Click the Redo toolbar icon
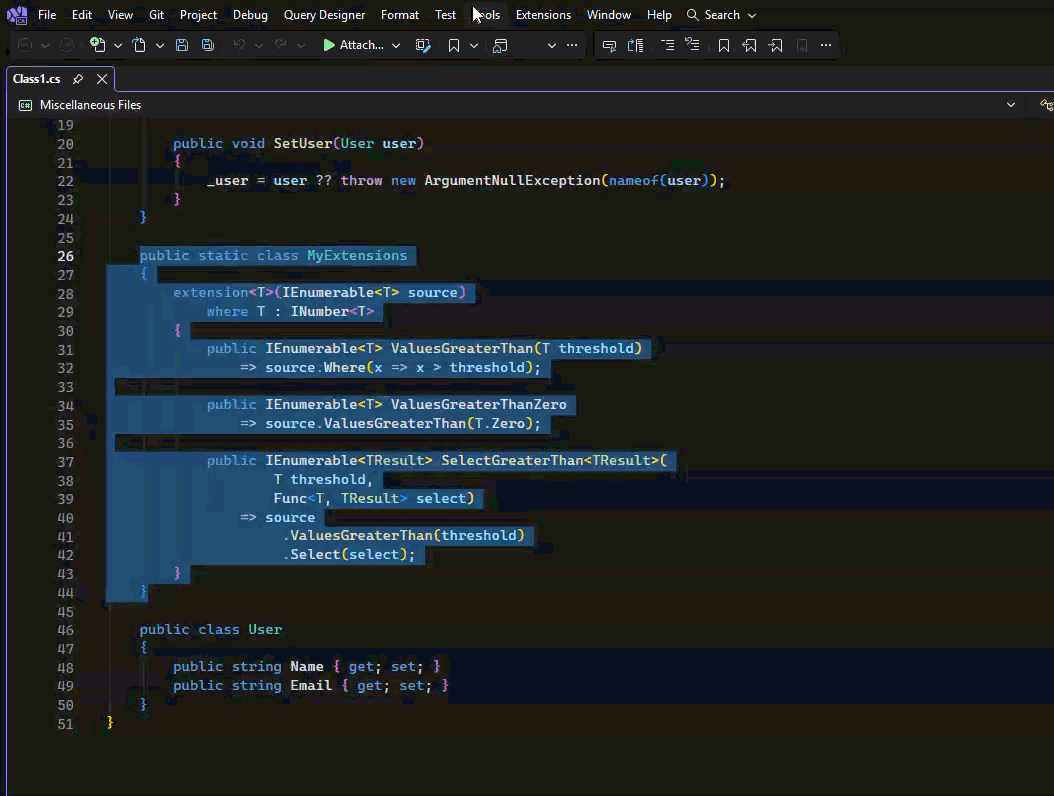This screenshot has height=796, width=1054. pos(281,45)
